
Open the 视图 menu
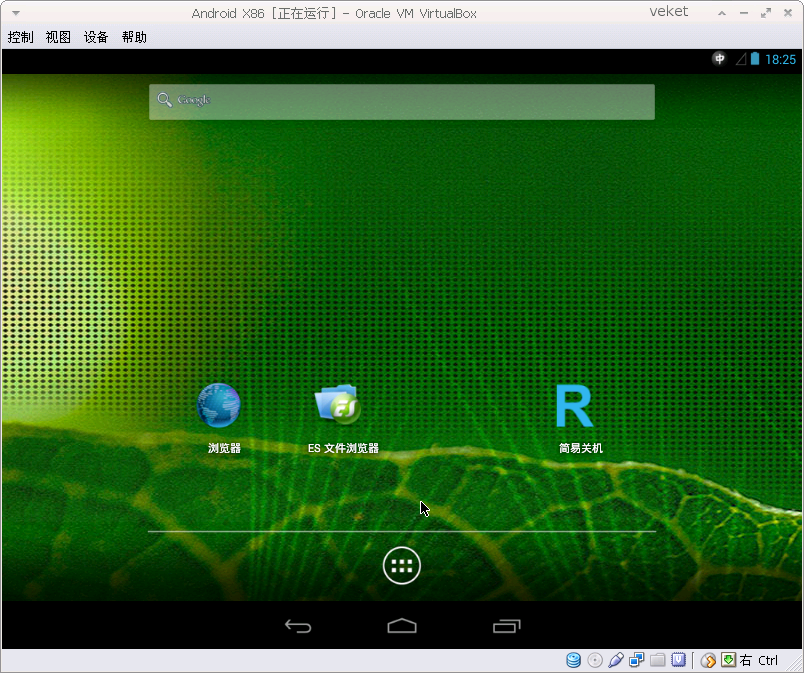coord(58,37)
